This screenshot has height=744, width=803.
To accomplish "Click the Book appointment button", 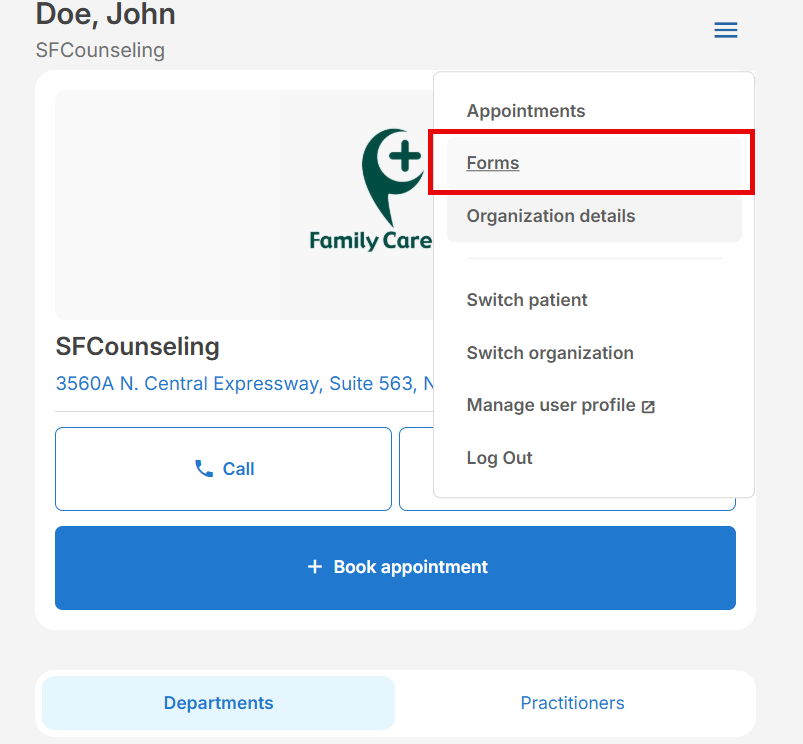I will (x=395, y=567).
